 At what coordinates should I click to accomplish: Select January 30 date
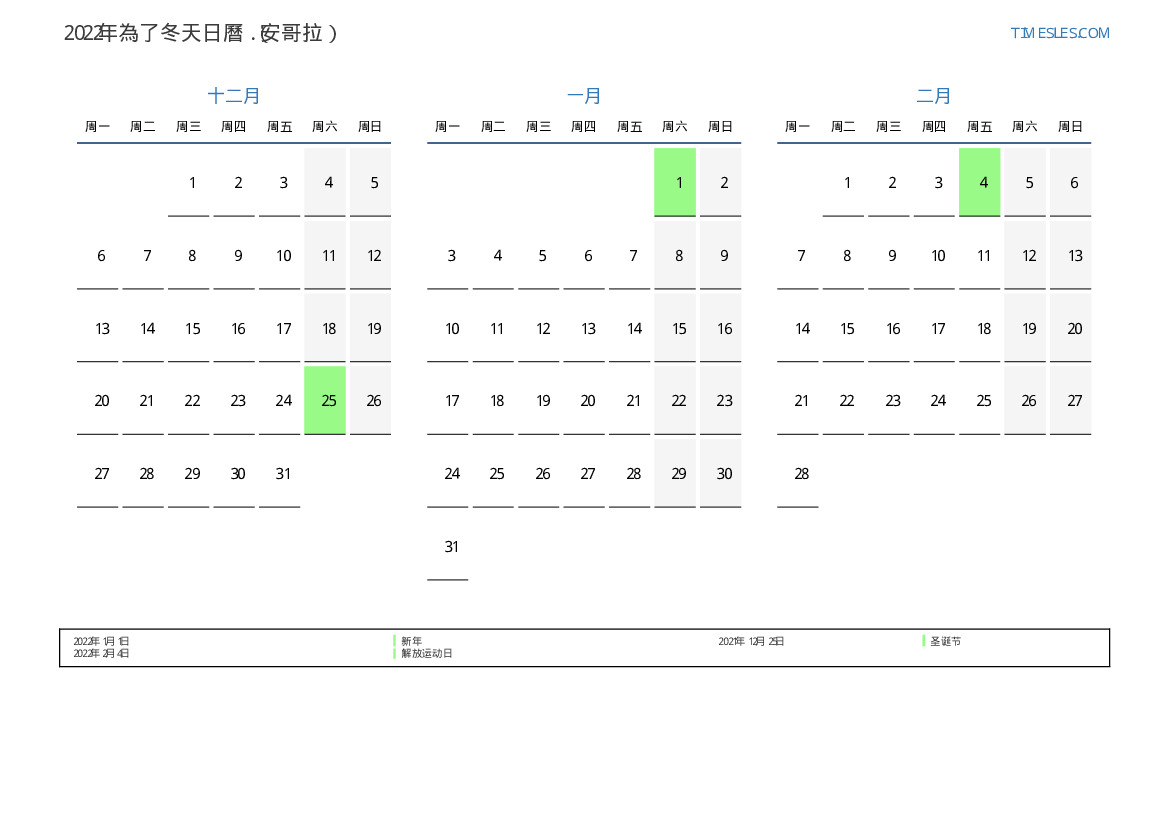tap(720, 474)
